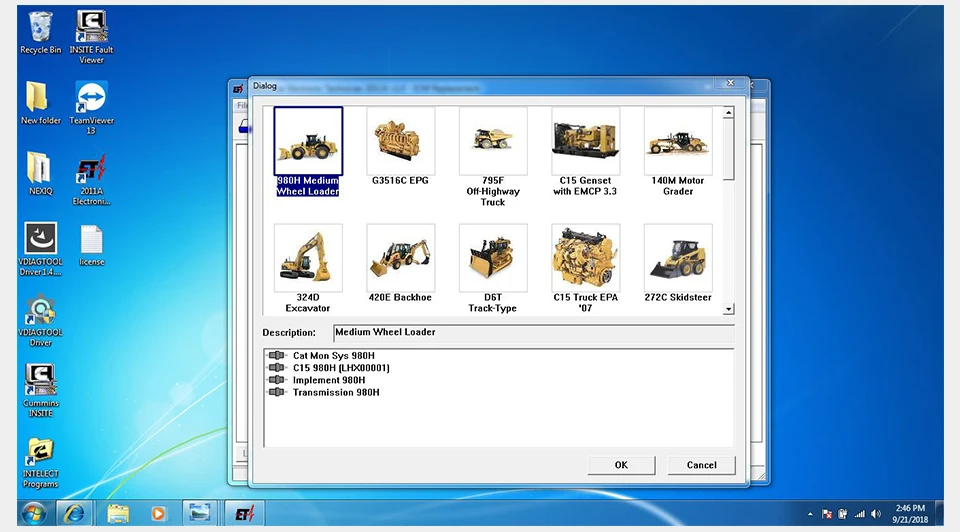Click the 980H Medium Wheel Loader label
This screenshot has height=532, width=960.
[307, 186]
